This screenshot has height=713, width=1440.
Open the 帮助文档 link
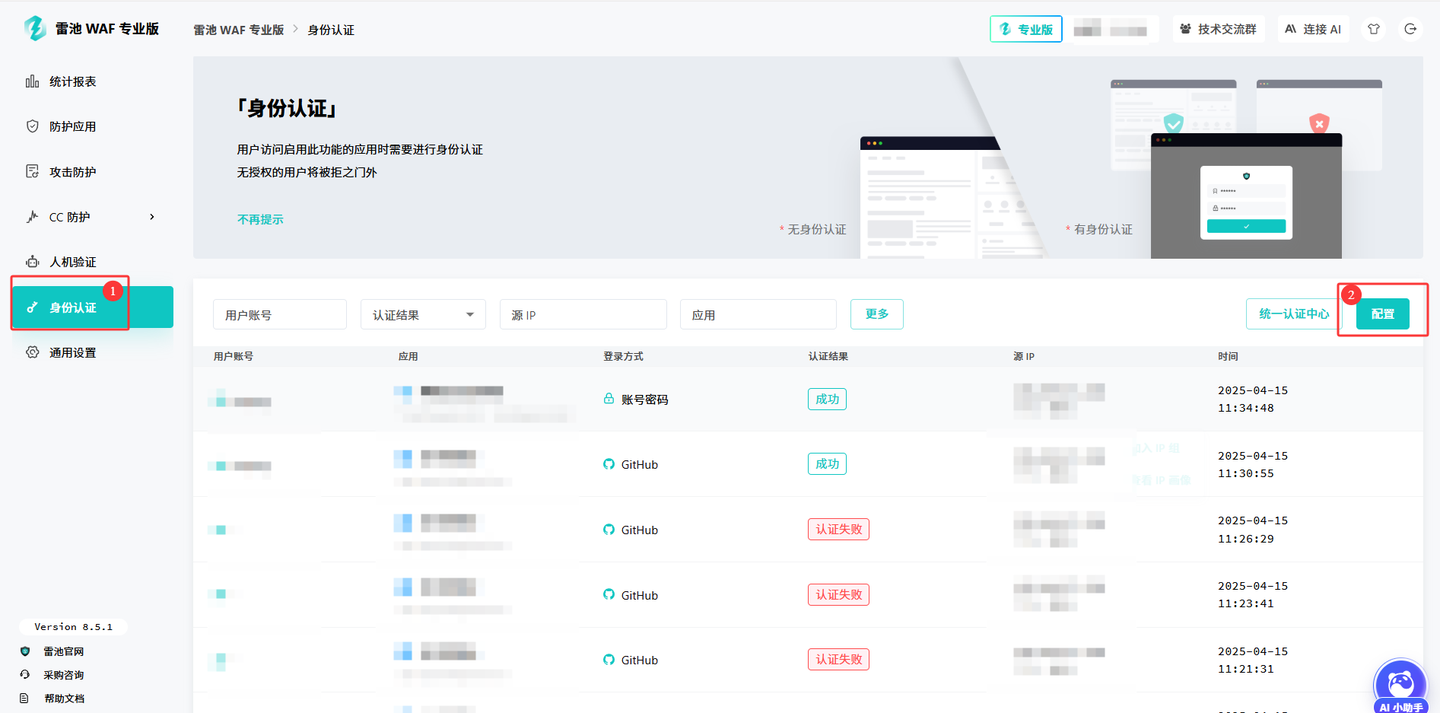63,698
